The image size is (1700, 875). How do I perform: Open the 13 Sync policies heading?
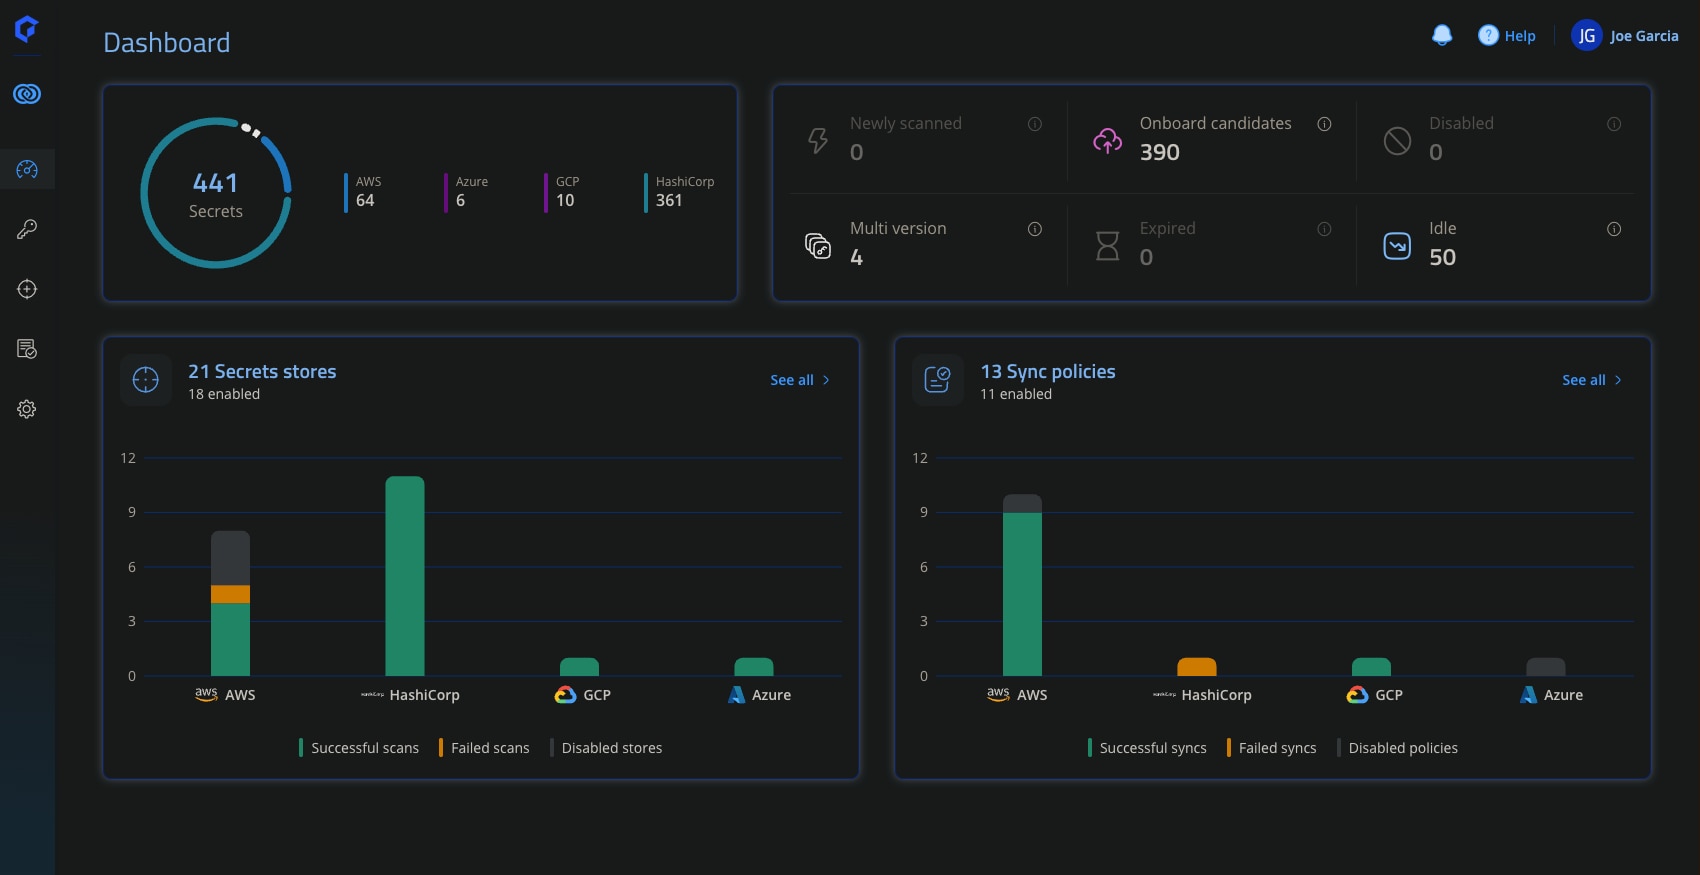click(x=1048, y=372)
